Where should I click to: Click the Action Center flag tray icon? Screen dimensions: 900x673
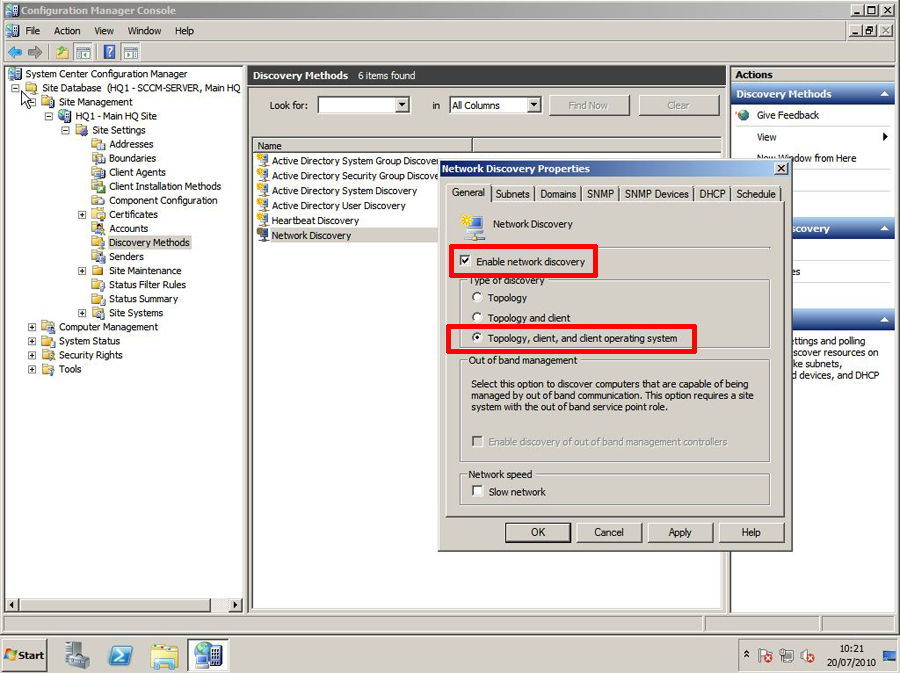coord(765,655)
